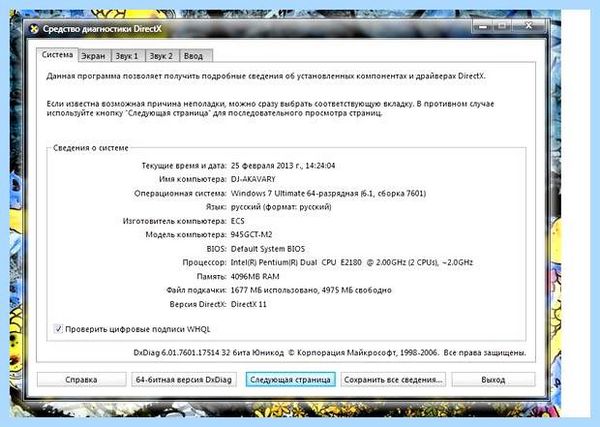600x427 pixels.
Task: Click the Имя компьютера label
Action: (x=193, y=179)
